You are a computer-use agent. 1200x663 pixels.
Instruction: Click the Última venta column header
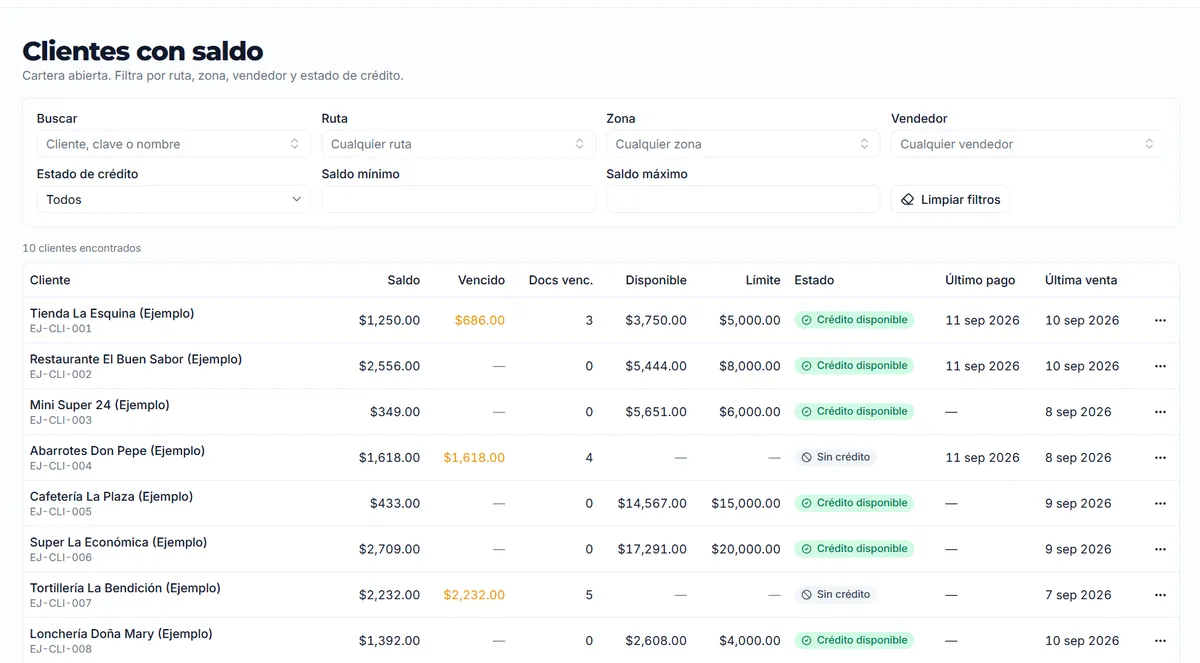[1081, 281]
